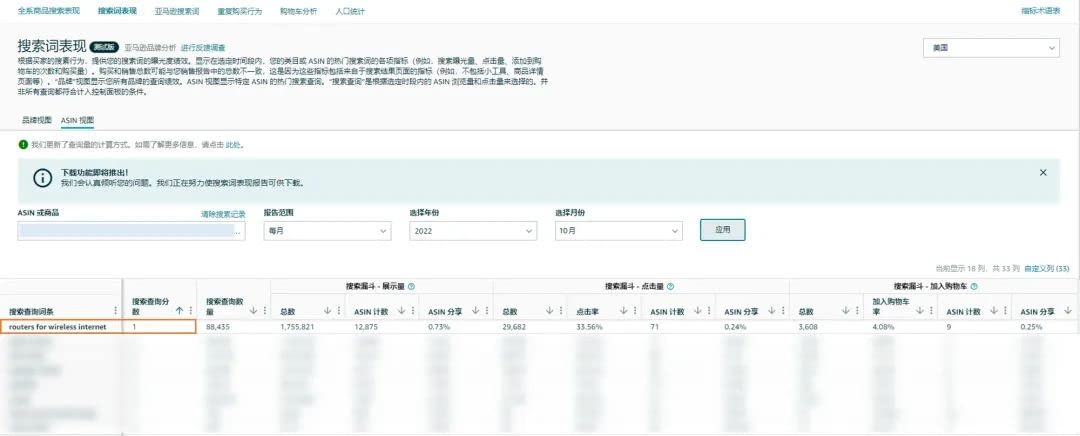Click the 清除搜索记录 link
Image resolution: width=1080 pixels, height=436 pixels.
tap(222, 214)
